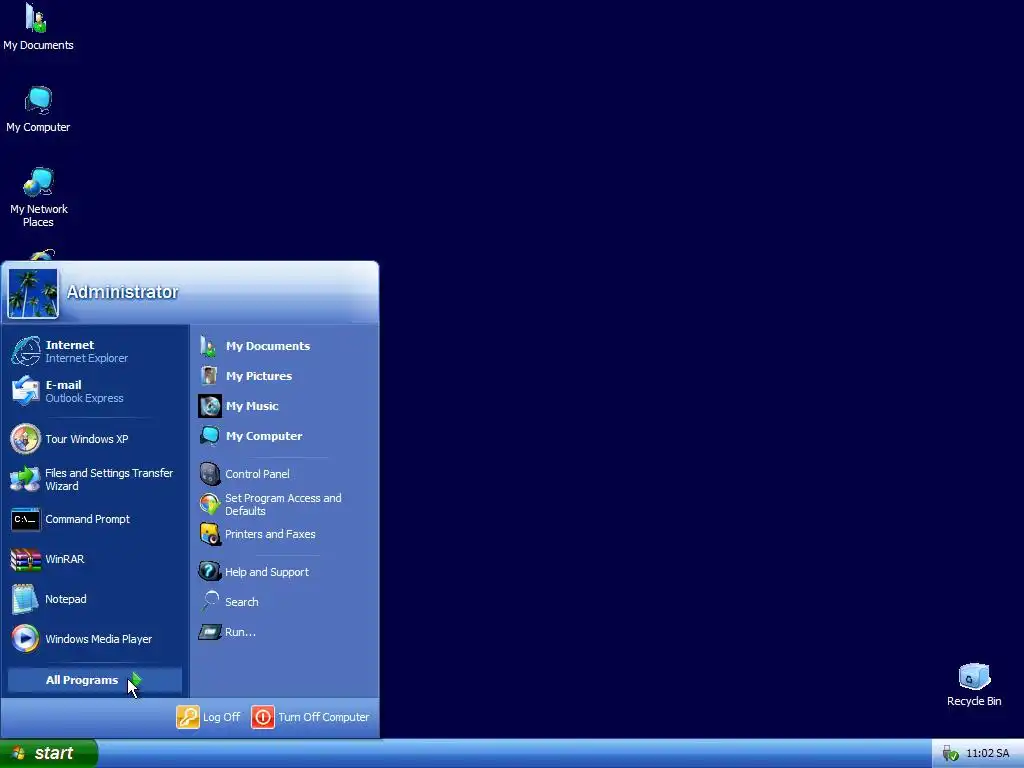Click the Log Off key icon
1024x768 pixels.
point(187,717)
